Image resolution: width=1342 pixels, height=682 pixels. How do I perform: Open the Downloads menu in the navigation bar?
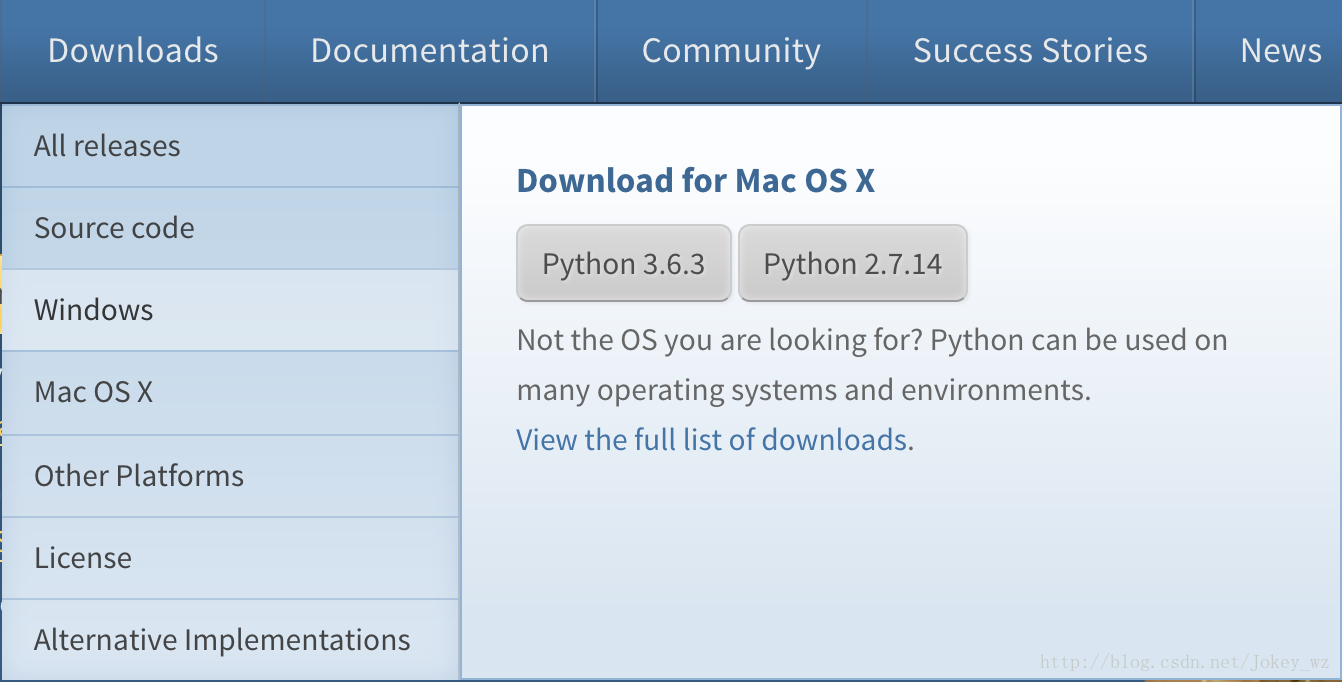click(x=133, y=50)
